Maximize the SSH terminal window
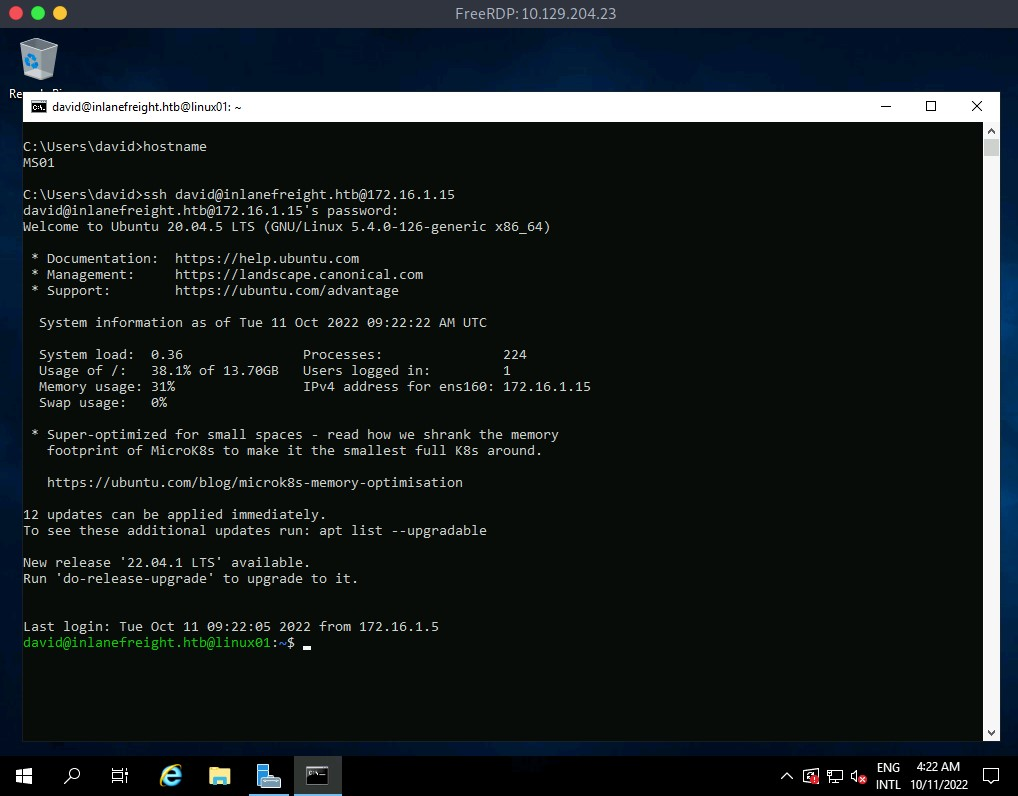The image size is (1018, 796). [x=931, y=106]
